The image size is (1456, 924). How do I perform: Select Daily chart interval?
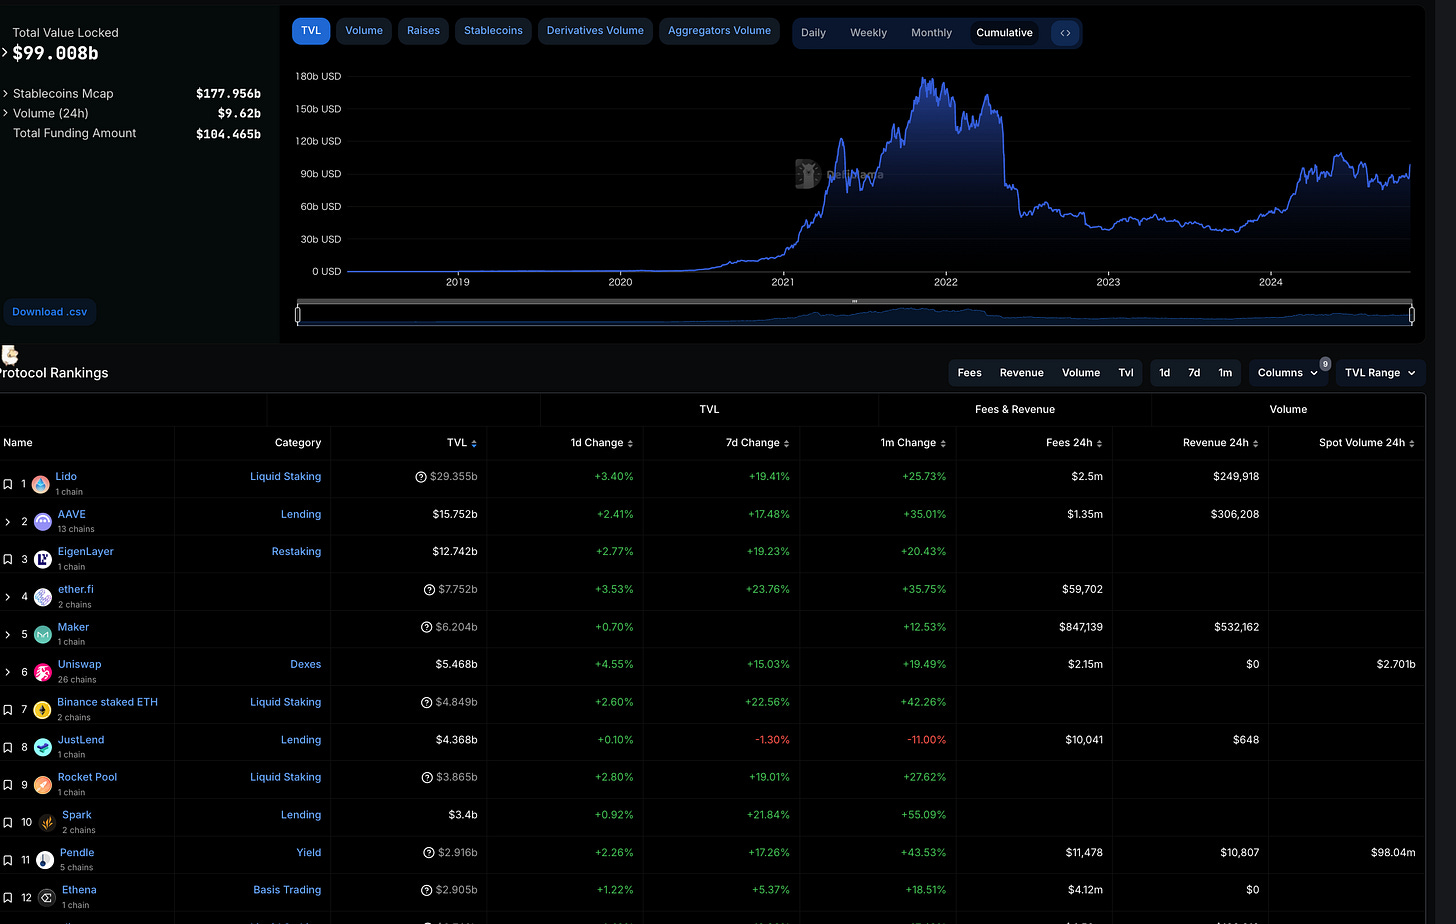813,33
